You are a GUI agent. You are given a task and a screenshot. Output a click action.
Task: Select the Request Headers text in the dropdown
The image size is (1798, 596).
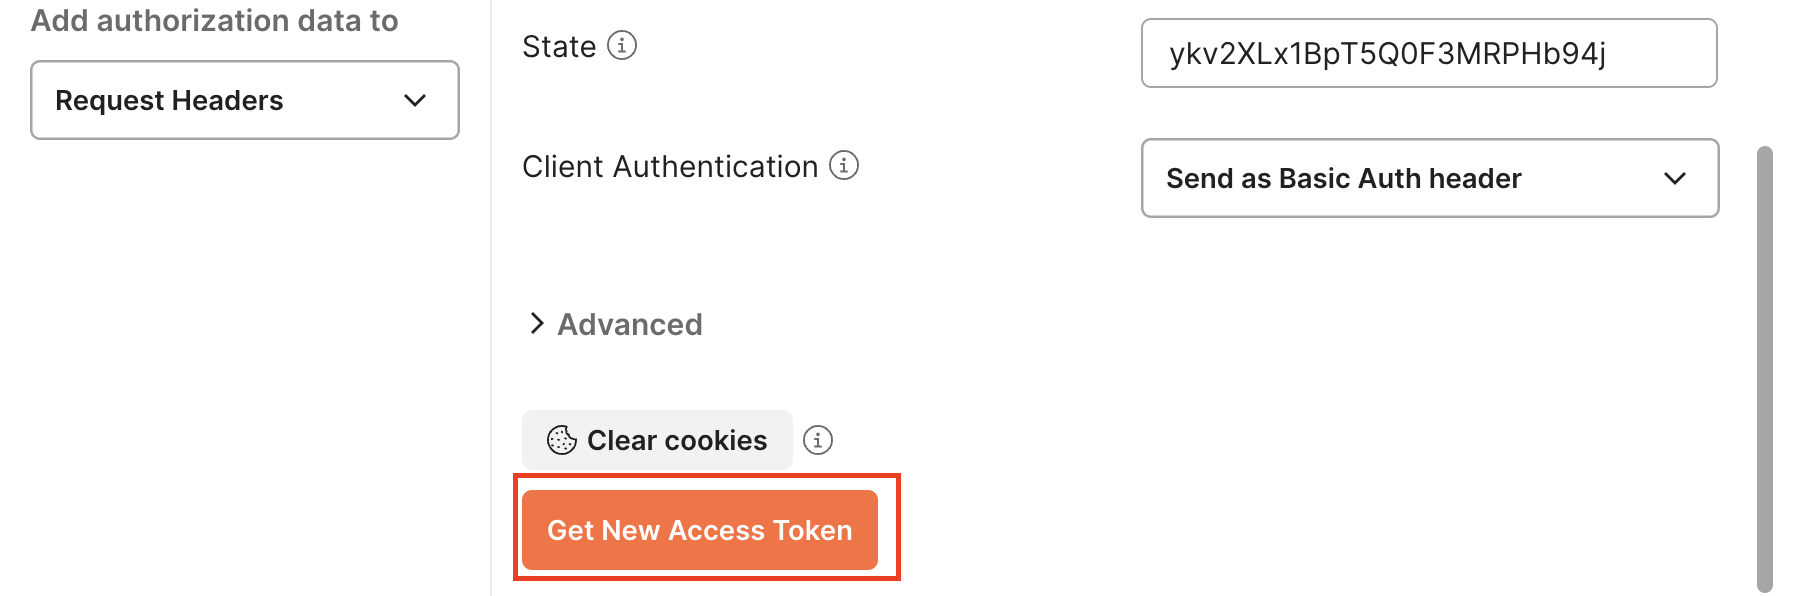tap(169, 100)
